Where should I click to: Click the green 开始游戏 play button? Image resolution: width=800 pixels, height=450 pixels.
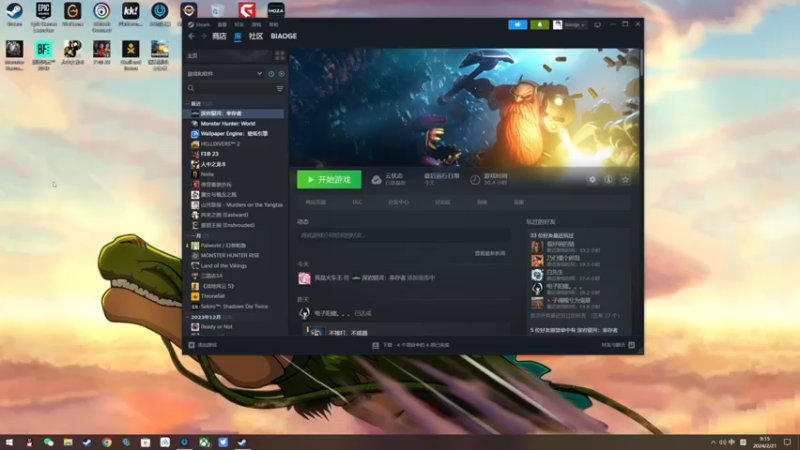pyautogui.click(x=329, y=180)
